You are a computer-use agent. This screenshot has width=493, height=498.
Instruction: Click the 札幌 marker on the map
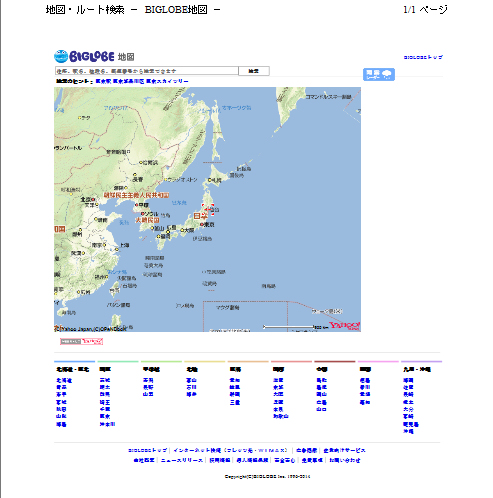[x=210, y=180]
